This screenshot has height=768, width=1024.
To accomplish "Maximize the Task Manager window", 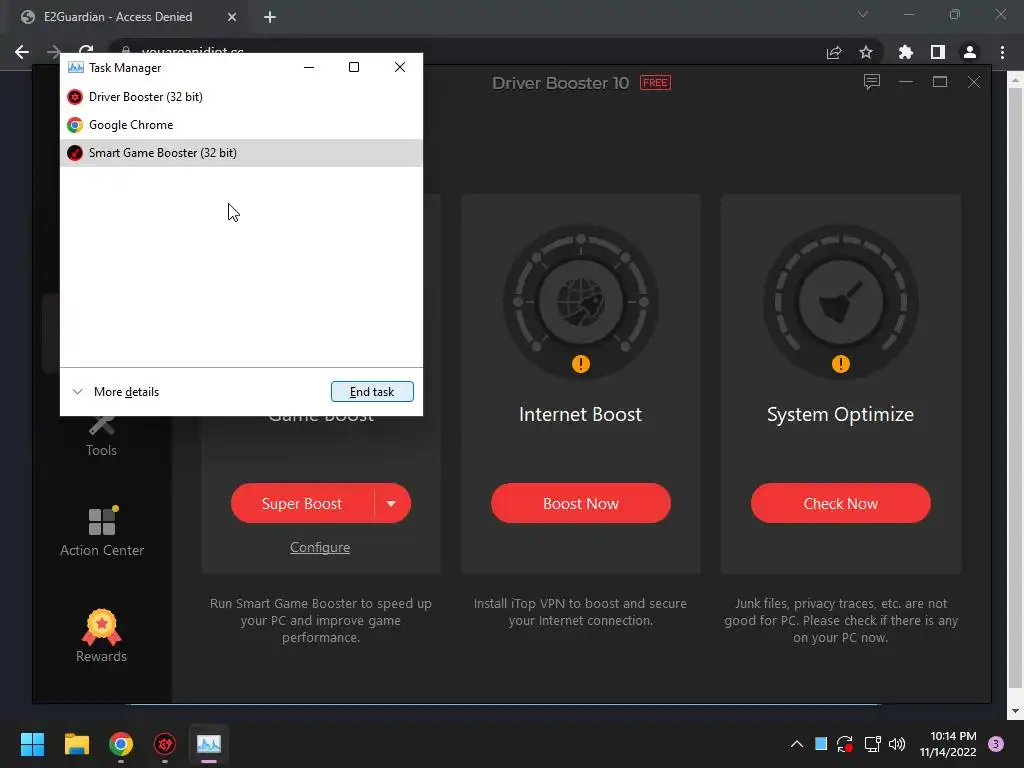I will [x=354, y=67].
